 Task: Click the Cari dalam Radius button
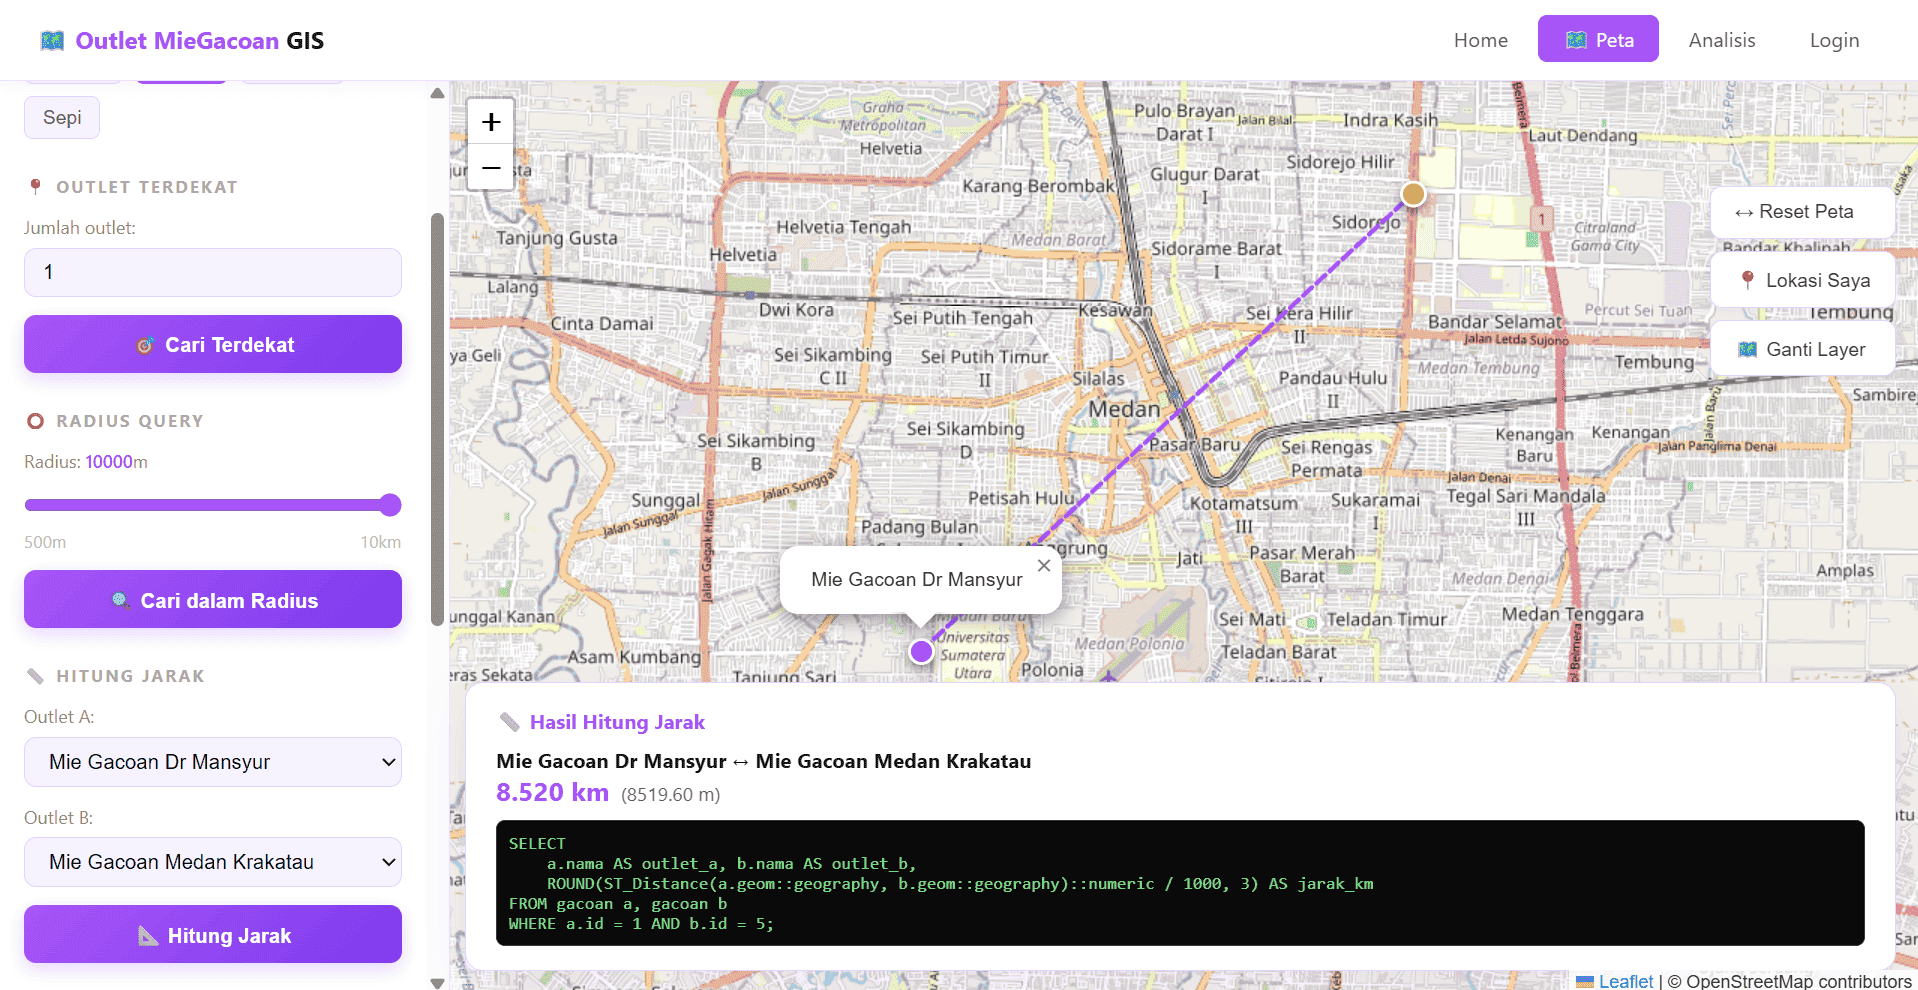click(213, 599)
